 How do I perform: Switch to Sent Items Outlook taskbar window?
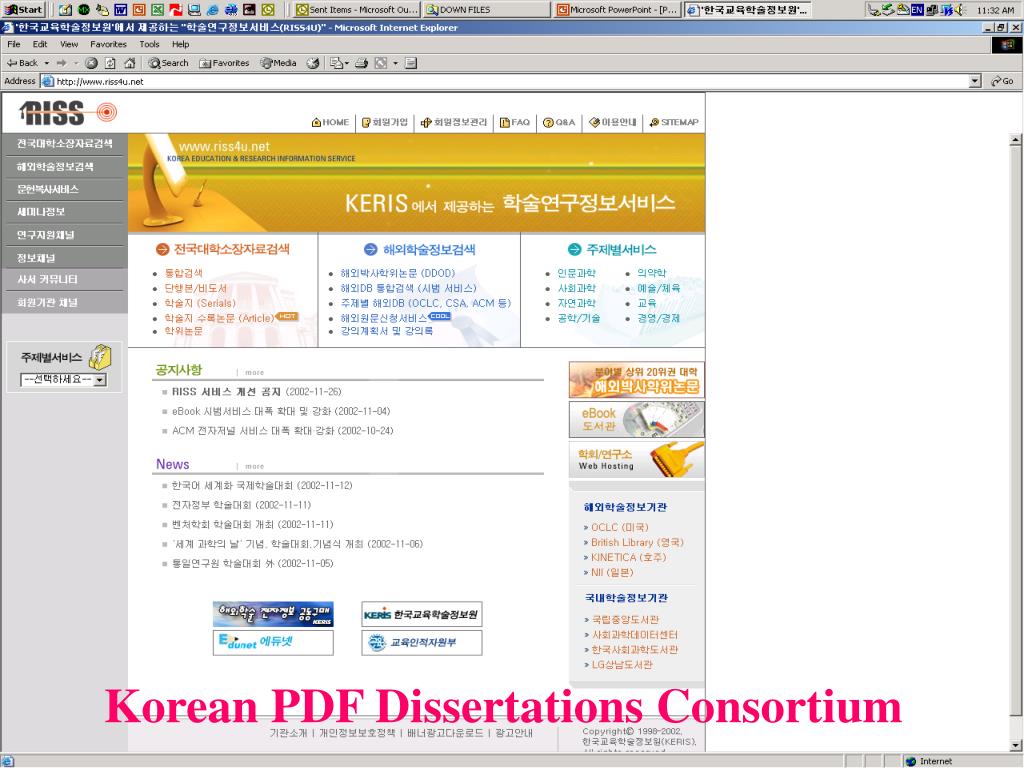356,10
